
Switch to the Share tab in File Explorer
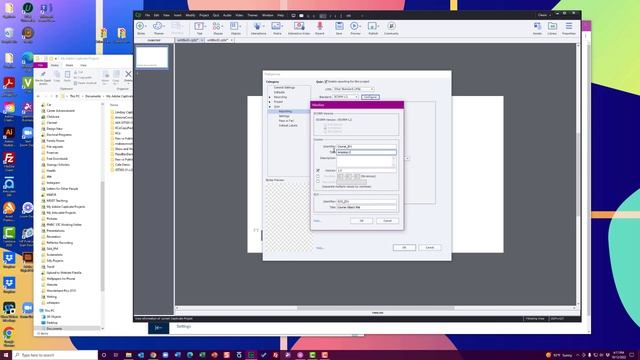tap(69, 65)
